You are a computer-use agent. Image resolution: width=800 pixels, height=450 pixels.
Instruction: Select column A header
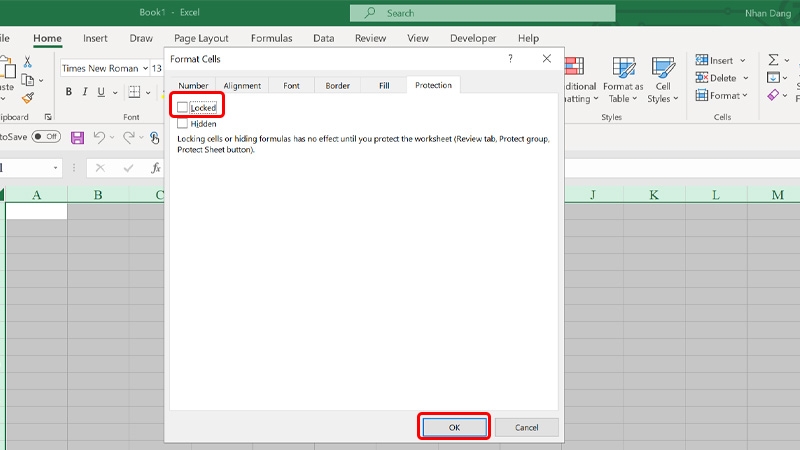pyautogui.click(x=36, y=195)
